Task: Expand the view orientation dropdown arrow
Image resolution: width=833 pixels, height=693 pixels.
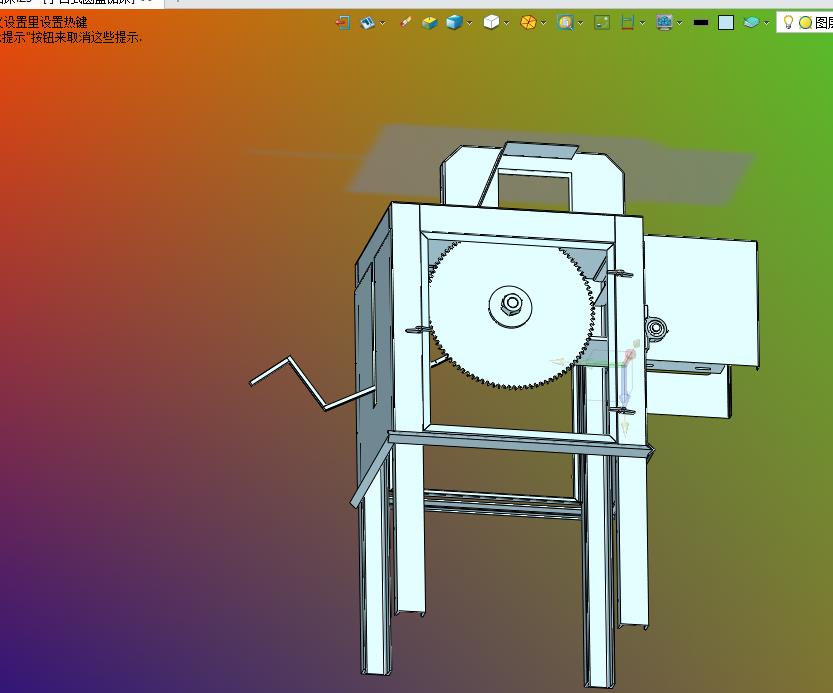Action: click(382, 23)
